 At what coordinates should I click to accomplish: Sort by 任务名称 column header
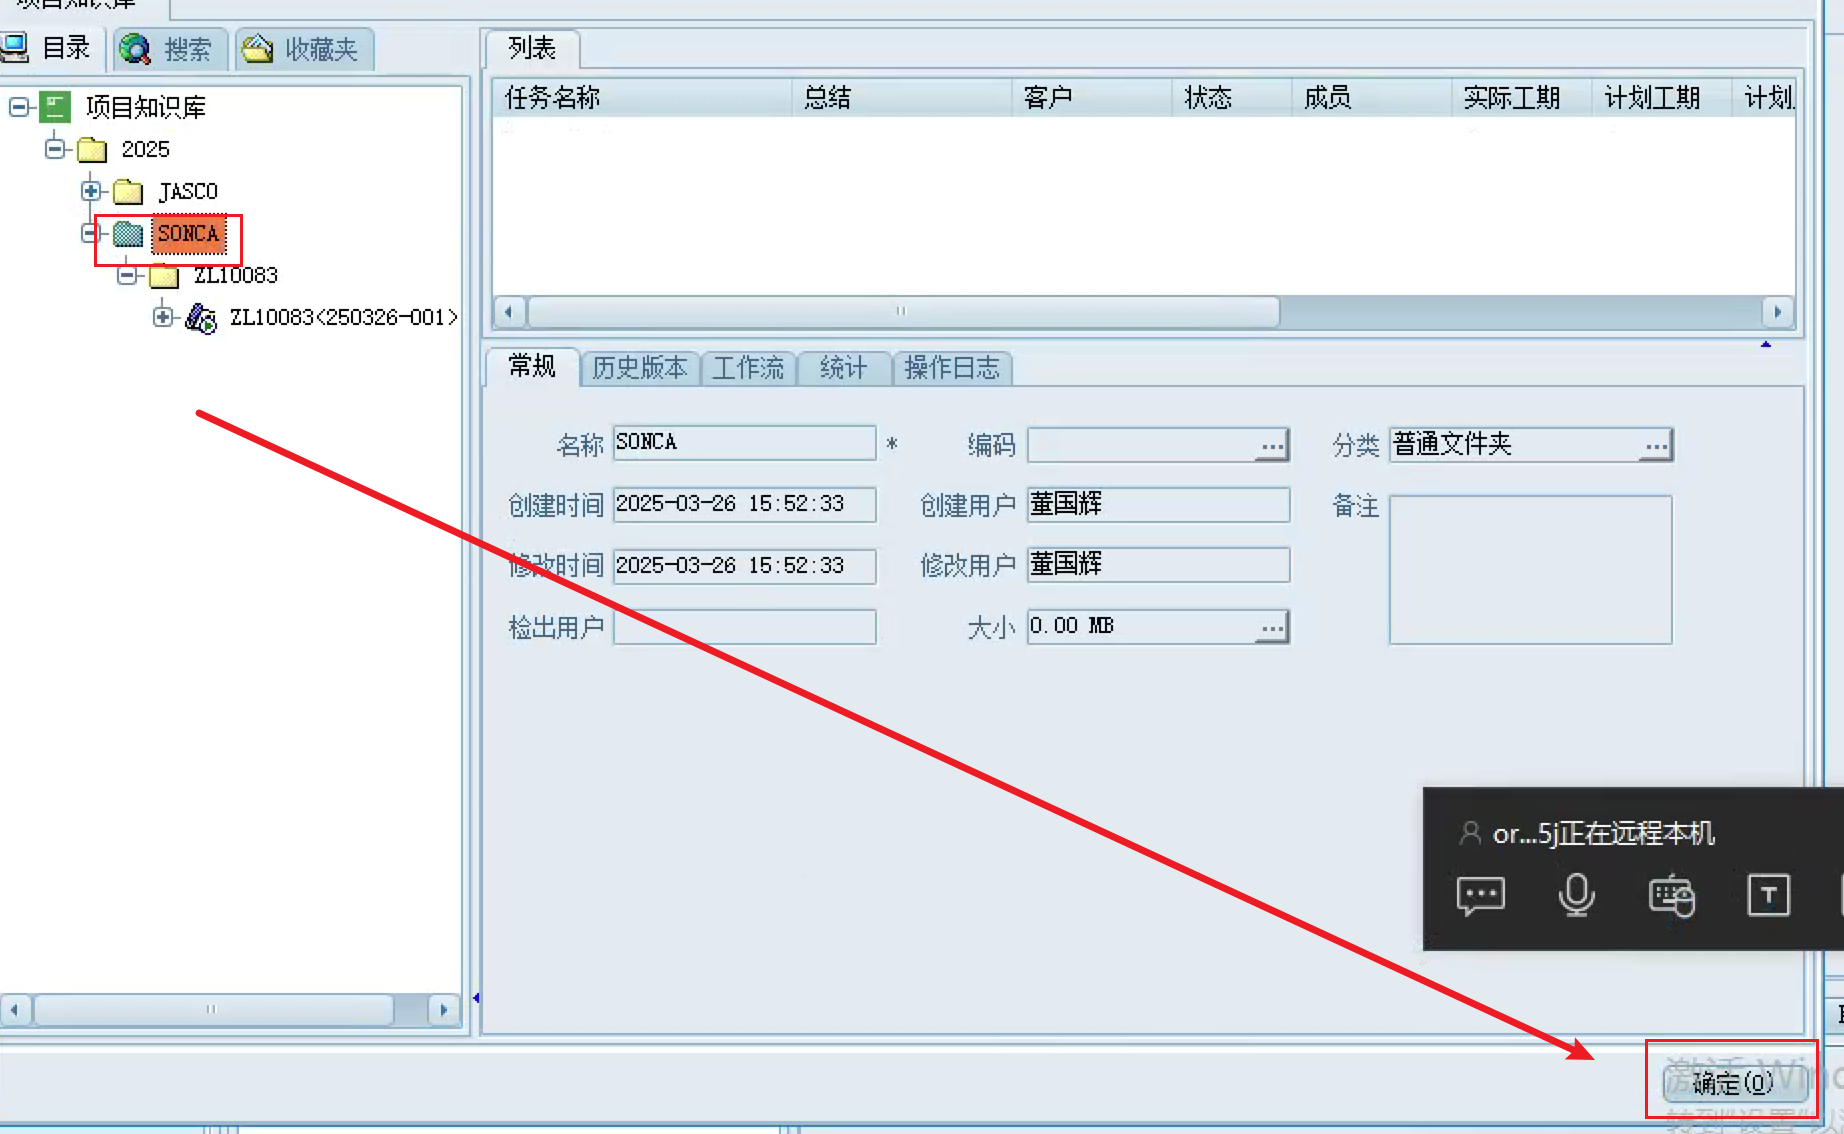642,97
